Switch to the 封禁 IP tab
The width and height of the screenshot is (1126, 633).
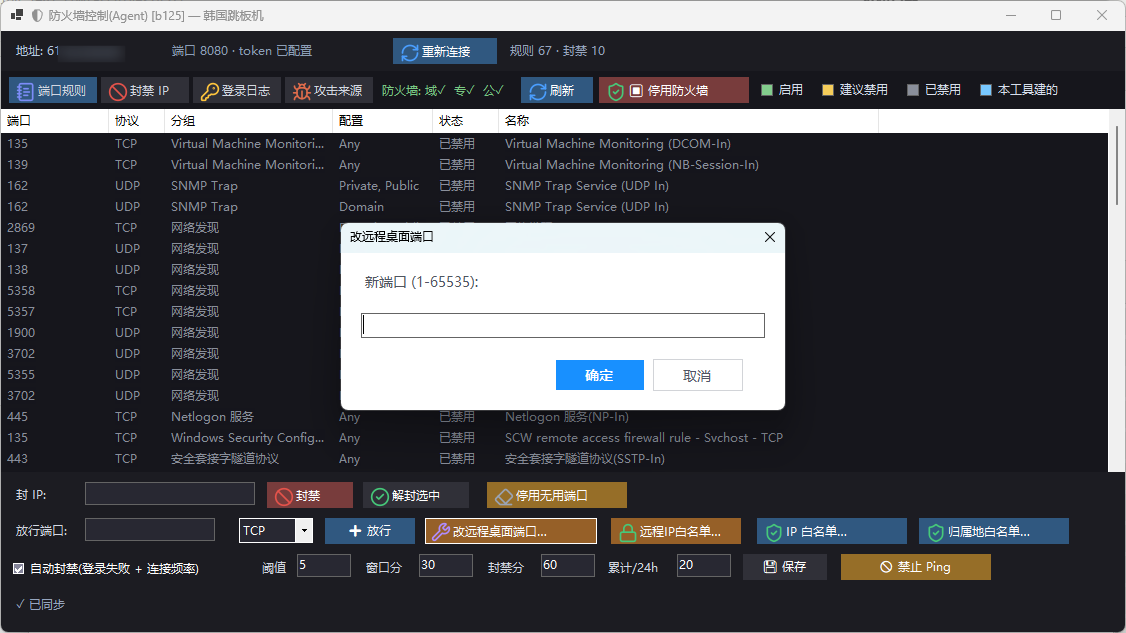144,91
